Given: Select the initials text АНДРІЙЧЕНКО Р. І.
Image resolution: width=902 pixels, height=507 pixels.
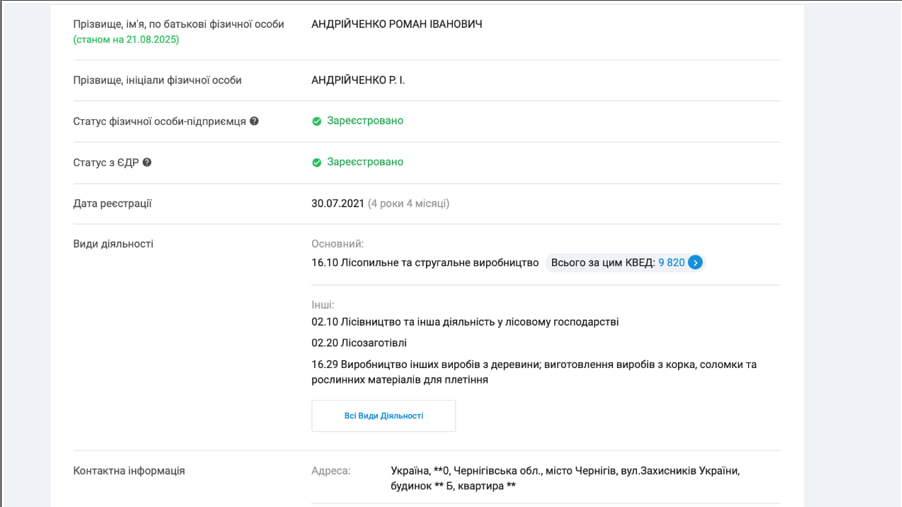Looking at the screenshot, I should 358,80.
